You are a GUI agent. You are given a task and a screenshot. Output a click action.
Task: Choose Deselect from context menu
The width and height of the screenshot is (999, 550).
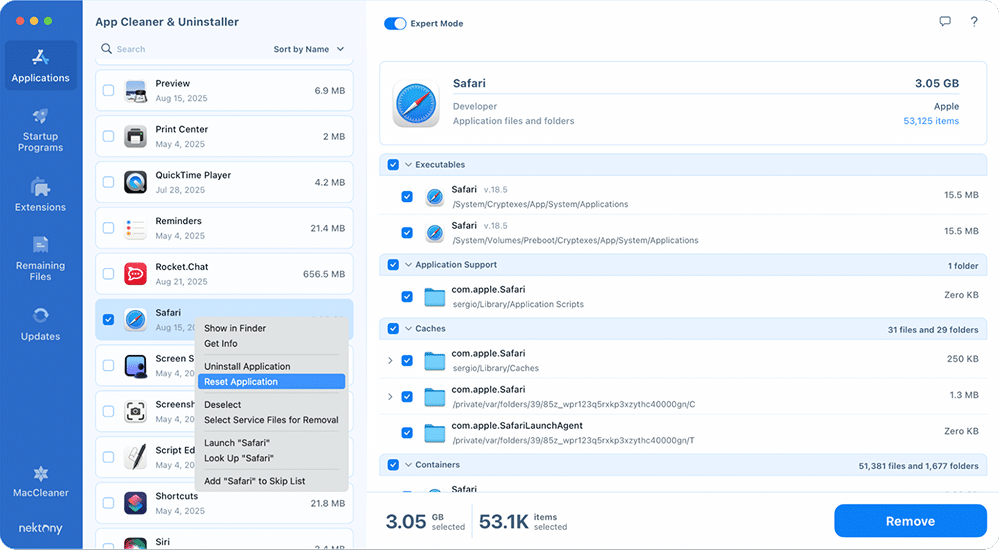click(x=271, y=405)
